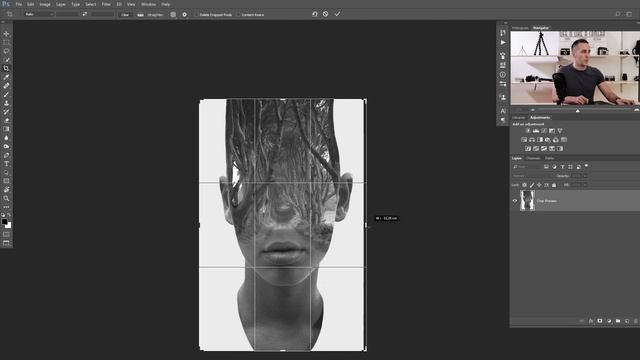Toggle layer filtering switch

pyautogui.click(x=587, y=166)
